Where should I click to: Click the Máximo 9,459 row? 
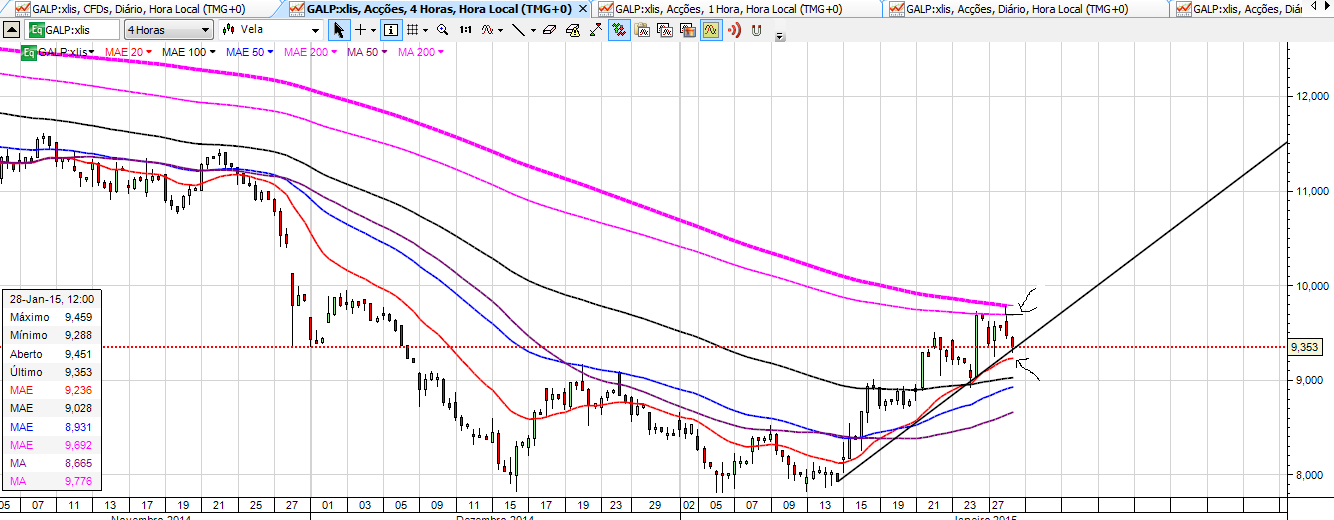pos(53,317)
